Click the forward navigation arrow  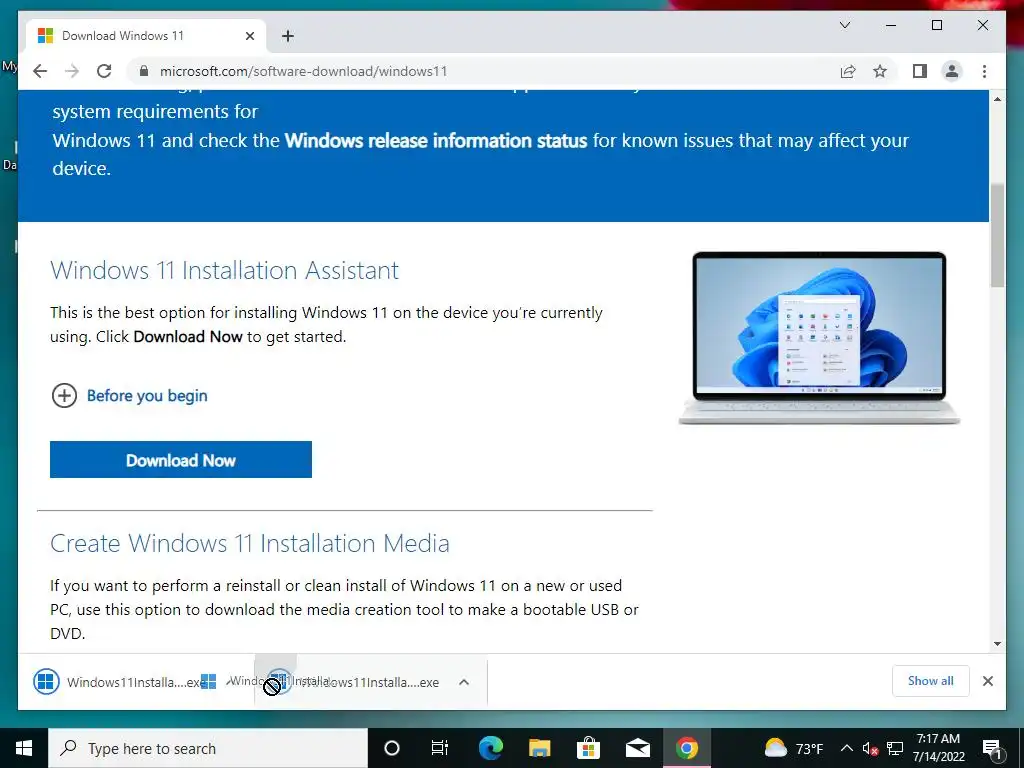[x=72, y=71]
